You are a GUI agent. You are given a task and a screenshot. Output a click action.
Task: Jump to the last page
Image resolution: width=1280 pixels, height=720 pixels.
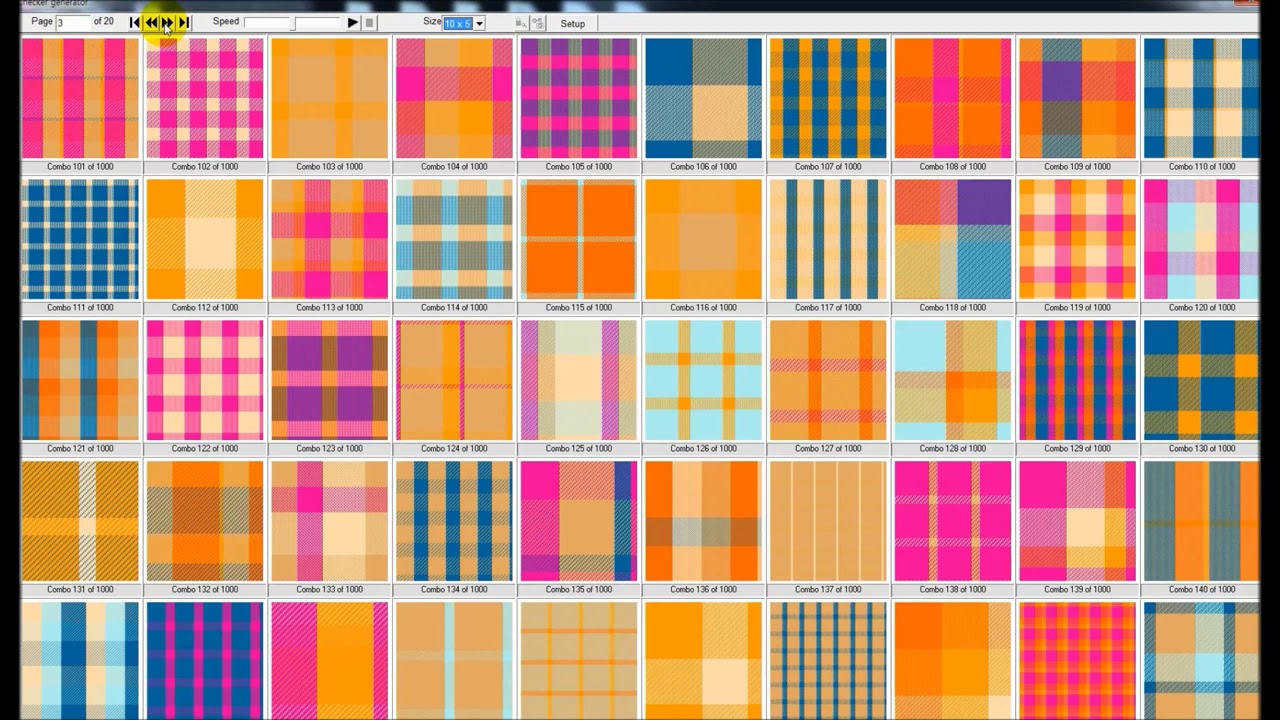(x=183, y=22)
